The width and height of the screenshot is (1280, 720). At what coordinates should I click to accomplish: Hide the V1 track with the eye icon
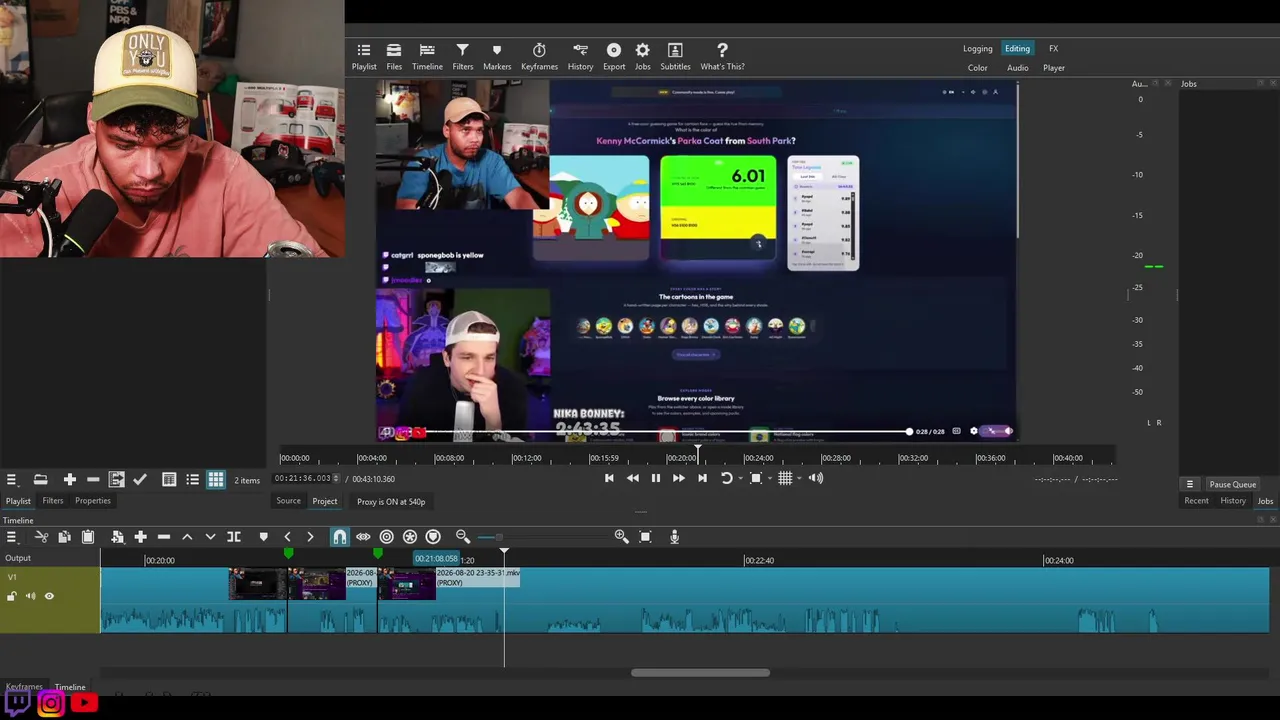[x=49, y=596]
